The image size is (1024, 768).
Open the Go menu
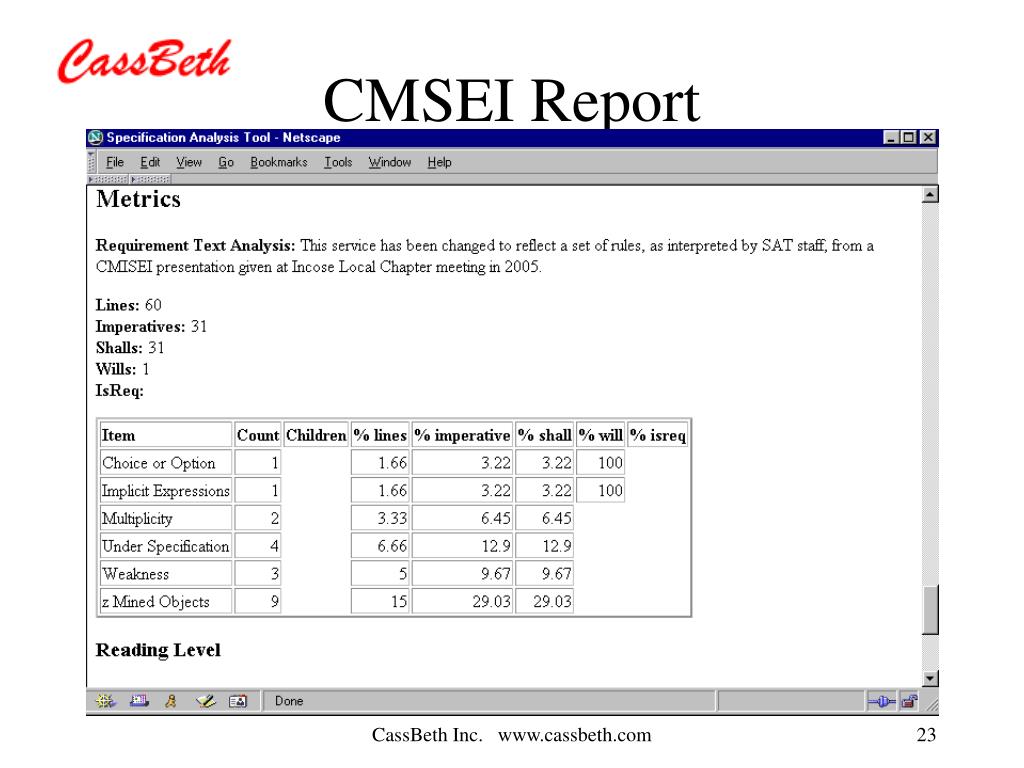[226, 162]
